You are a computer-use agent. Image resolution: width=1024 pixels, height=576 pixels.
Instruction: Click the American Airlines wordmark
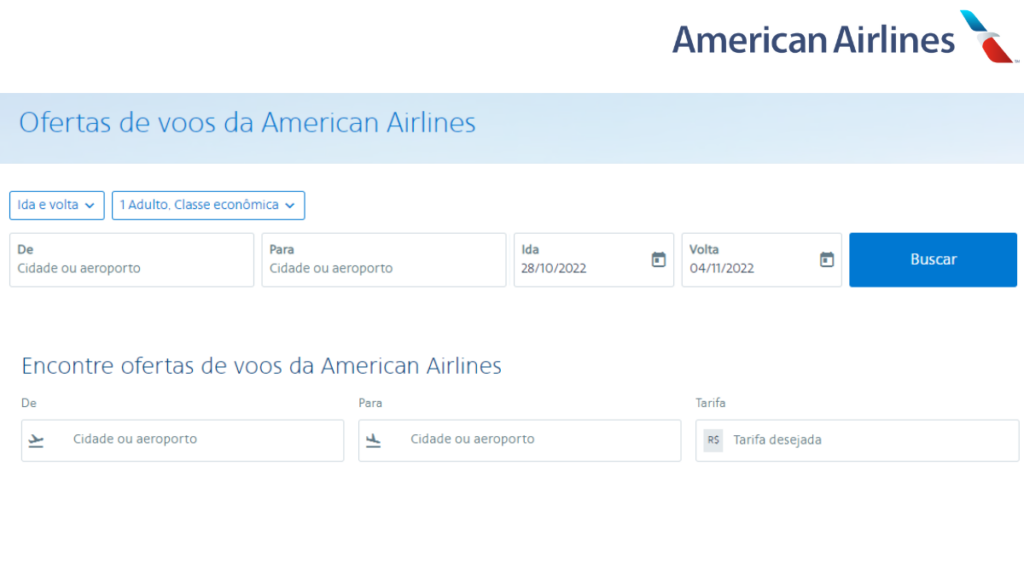coord(813,40)
